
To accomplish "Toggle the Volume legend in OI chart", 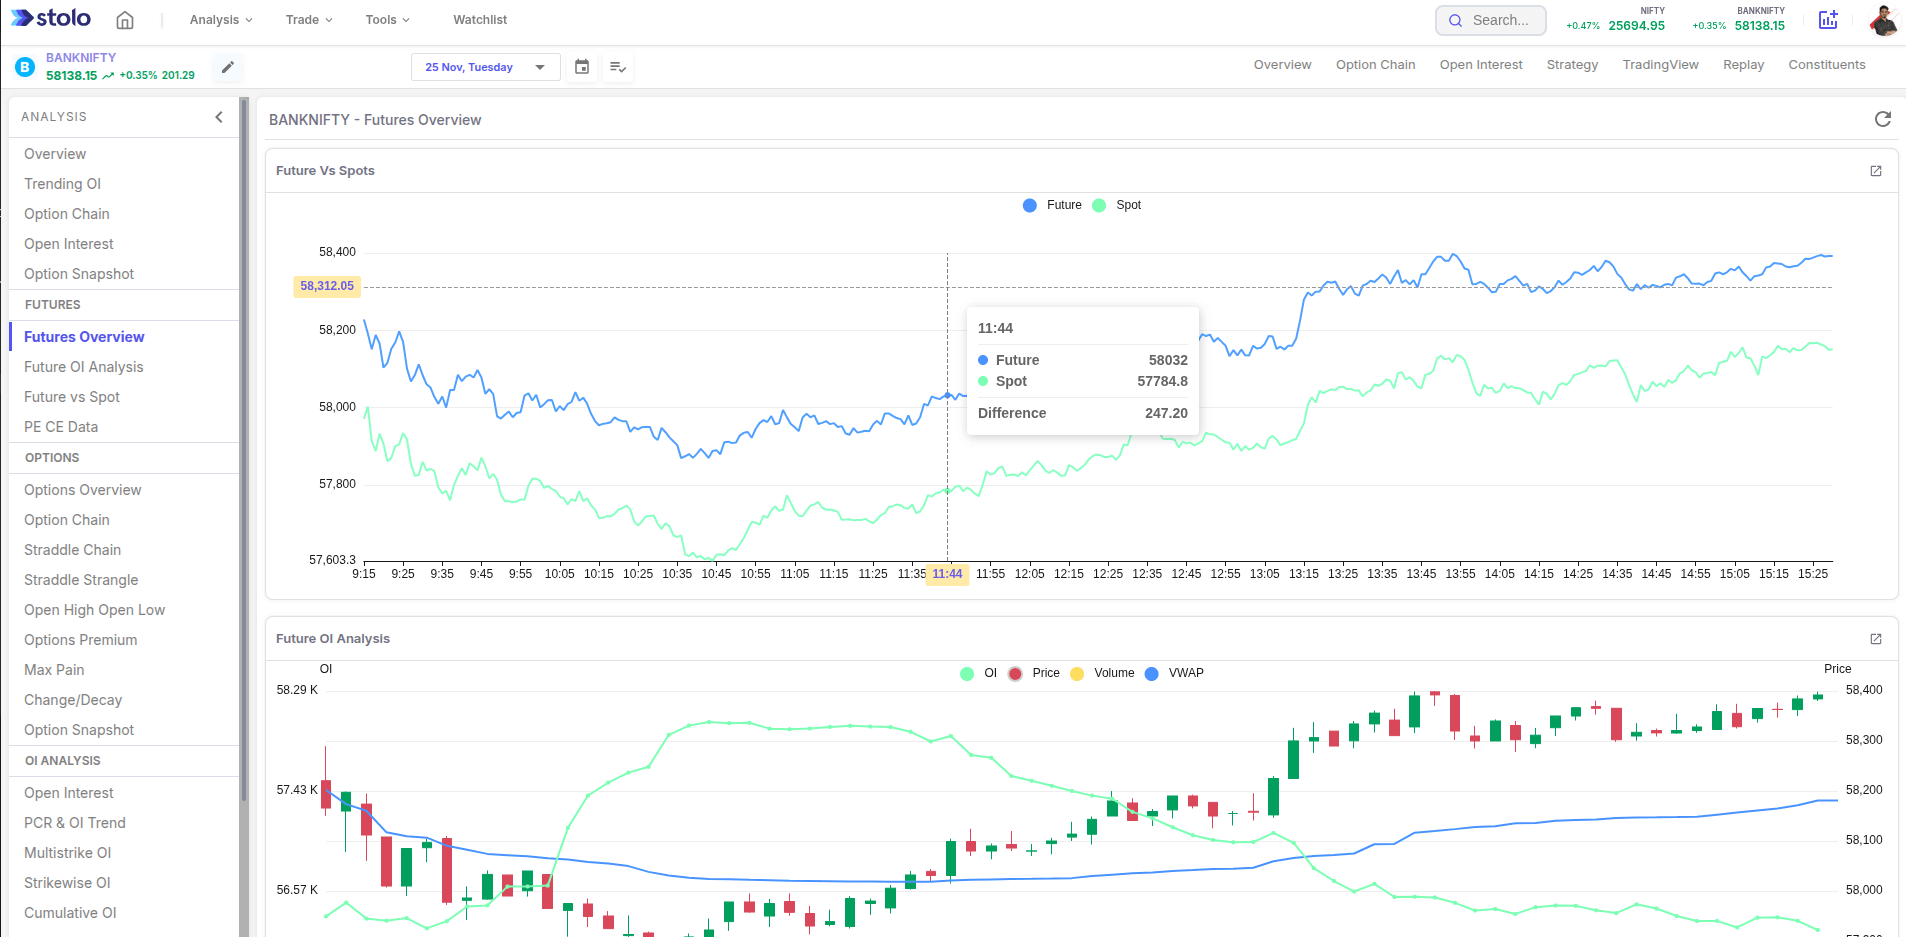I will pos(1103,673).
